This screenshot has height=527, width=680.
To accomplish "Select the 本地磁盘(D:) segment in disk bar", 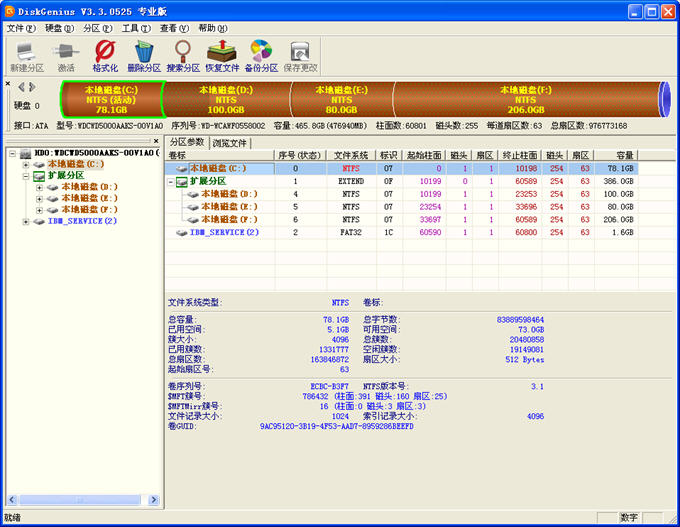I will click(225, 99).
